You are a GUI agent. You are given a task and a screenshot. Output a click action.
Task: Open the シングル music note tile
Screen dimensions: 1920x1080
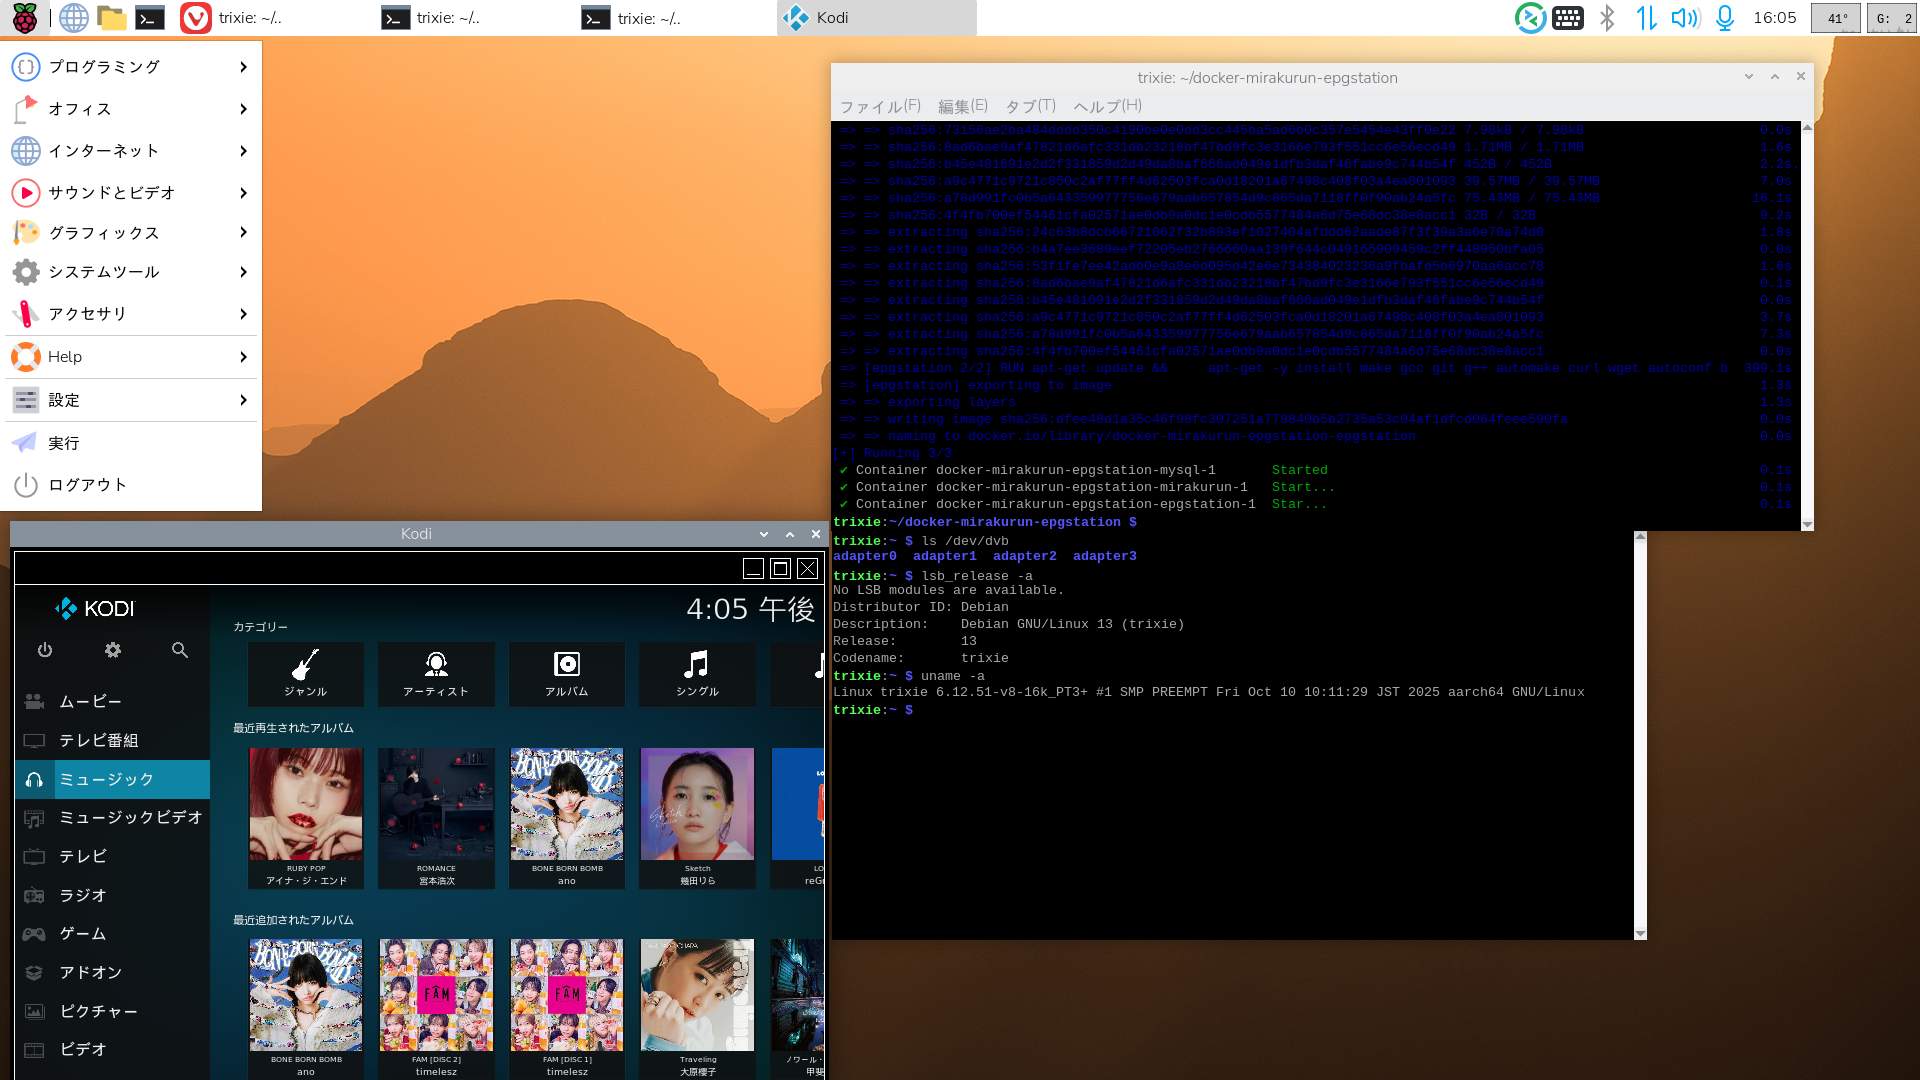[x=697, y=674]
